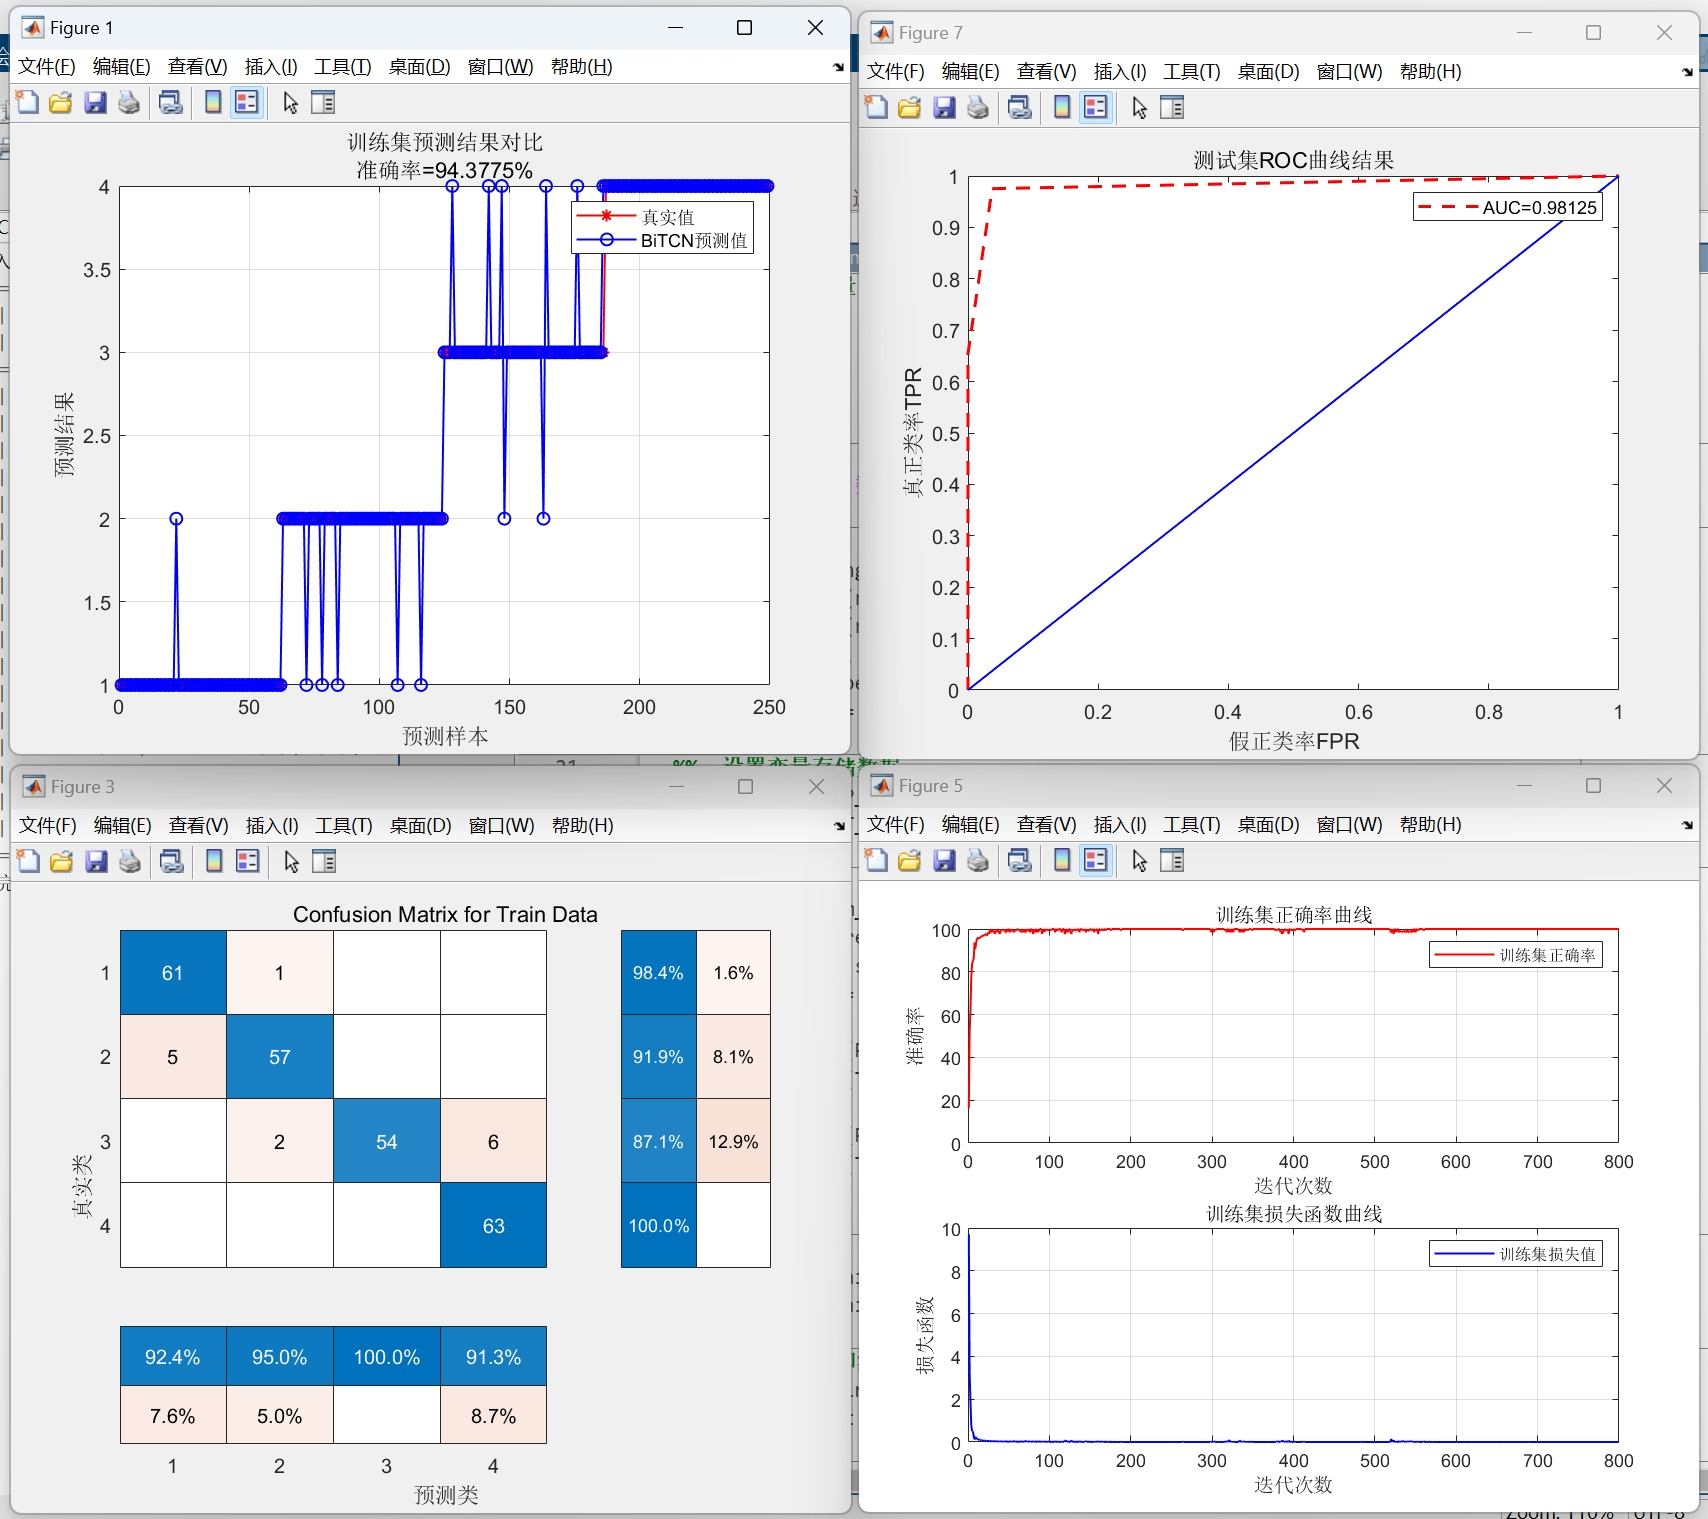Open a file using Figure 7's Open icon
Screen dimensions: 1708x1519
tap(909, 107)
